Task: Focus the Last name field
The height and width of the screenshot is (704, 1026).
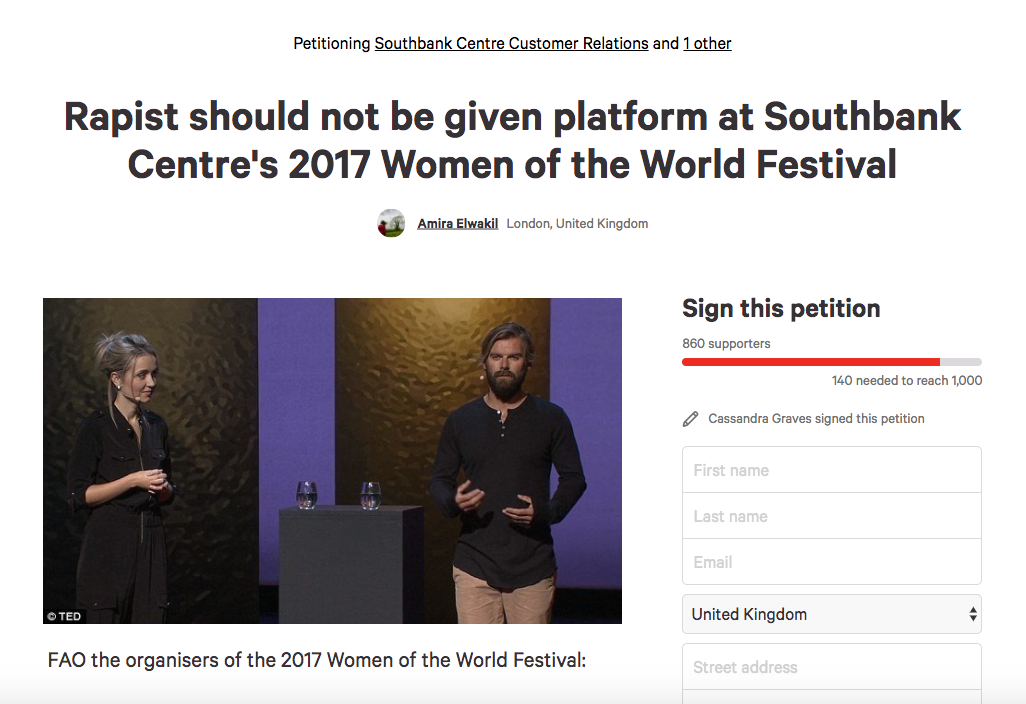Action: pyautogui.click(x=832, y=516)
